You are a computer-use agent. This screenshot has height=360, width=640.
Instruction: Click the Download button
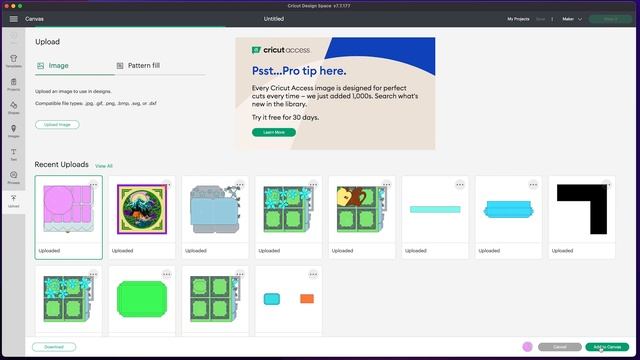(54, 347)
